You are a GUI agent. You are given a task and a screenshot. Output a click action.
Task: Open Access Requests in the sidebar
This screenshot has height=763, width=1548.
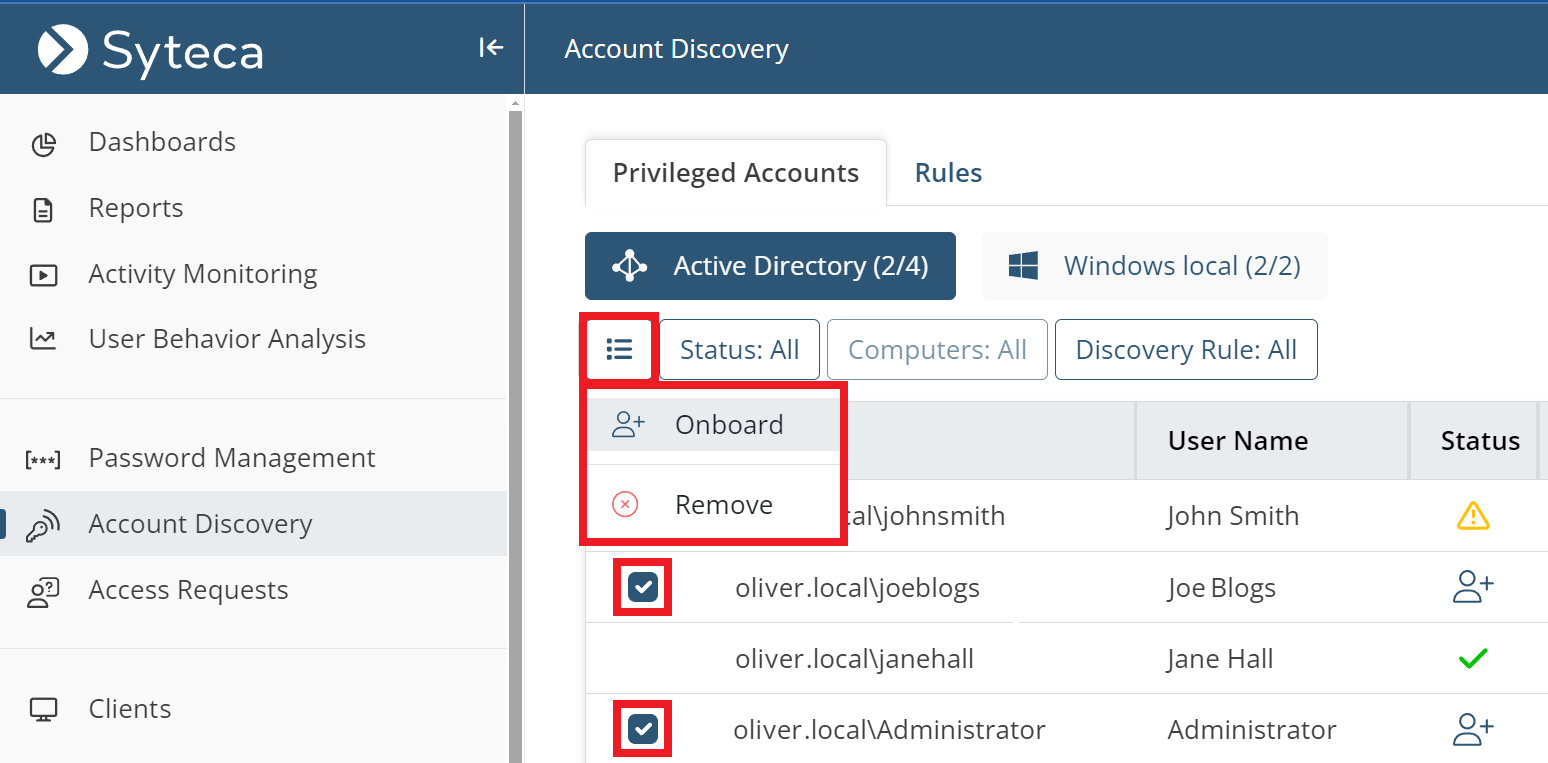pyautogui.click(x=188, y=591)
